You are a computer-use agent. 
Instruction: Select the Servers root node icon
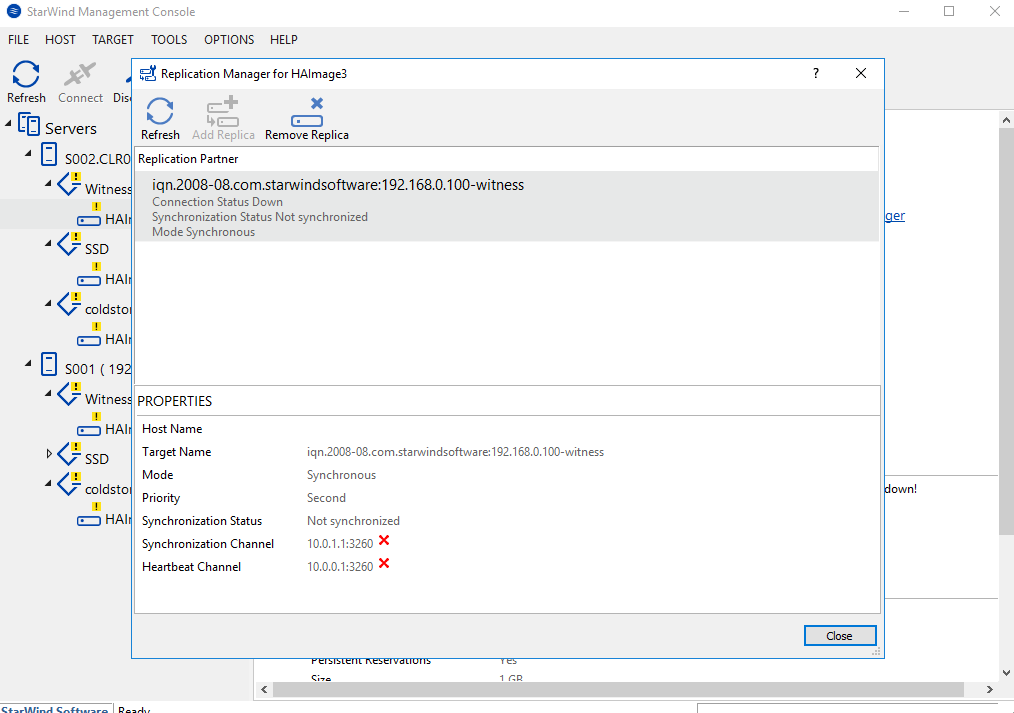click(29, 125)
